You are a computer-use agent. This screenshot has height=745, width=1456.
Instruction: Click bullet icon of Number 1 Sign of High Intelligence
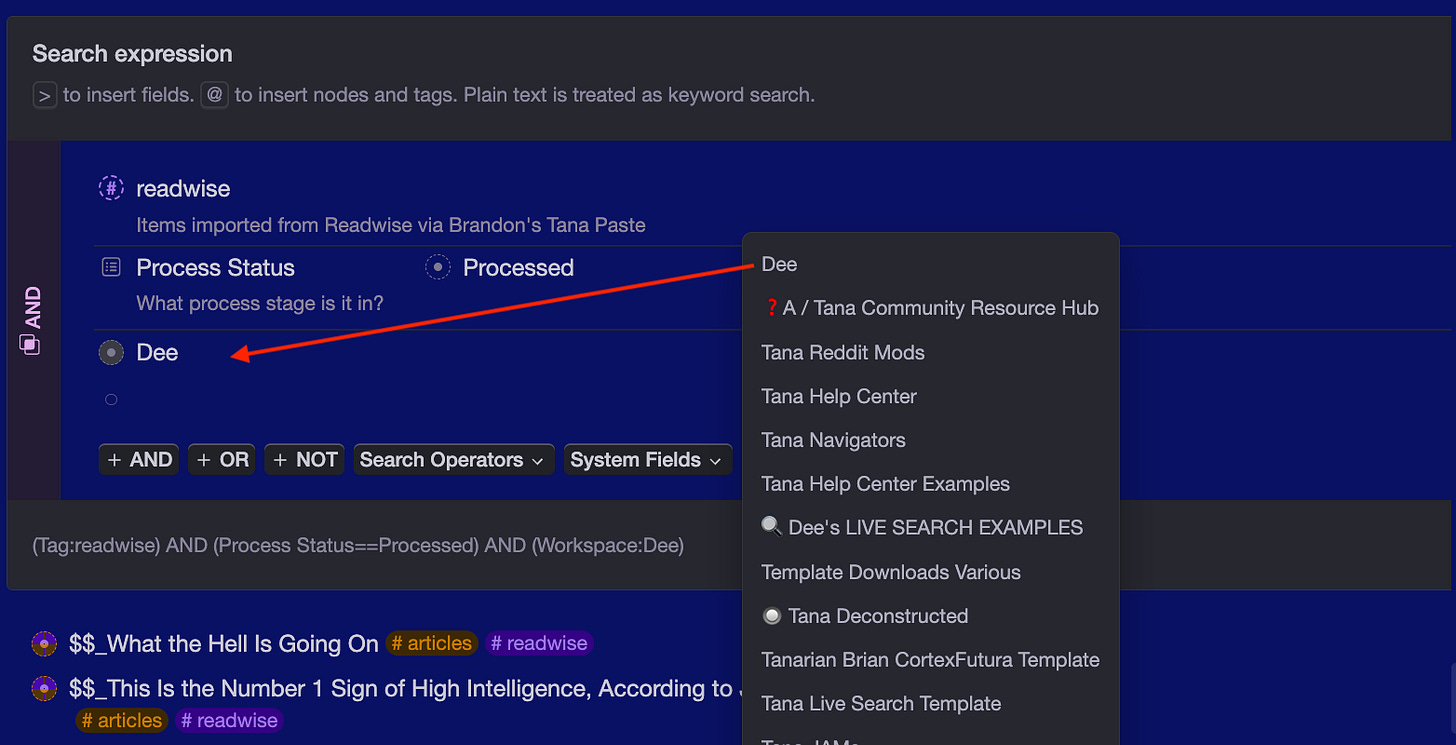(x=44, y=688)
